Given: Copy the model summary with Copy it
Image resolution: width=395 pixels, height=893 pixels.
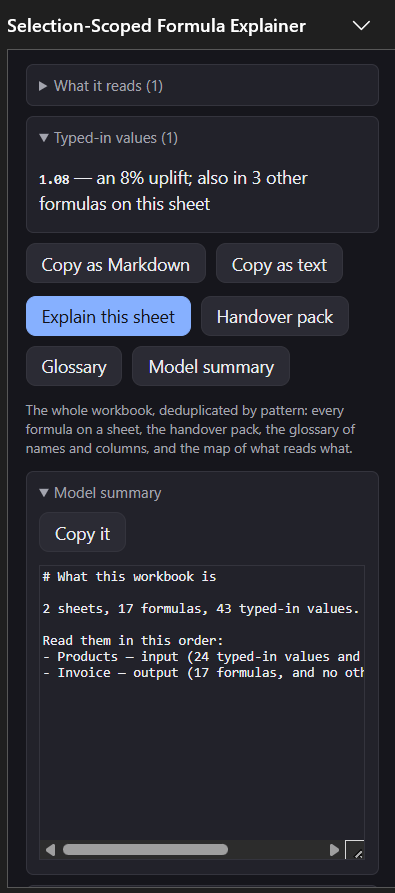Looking at the screenshot, I should (82, 532).
